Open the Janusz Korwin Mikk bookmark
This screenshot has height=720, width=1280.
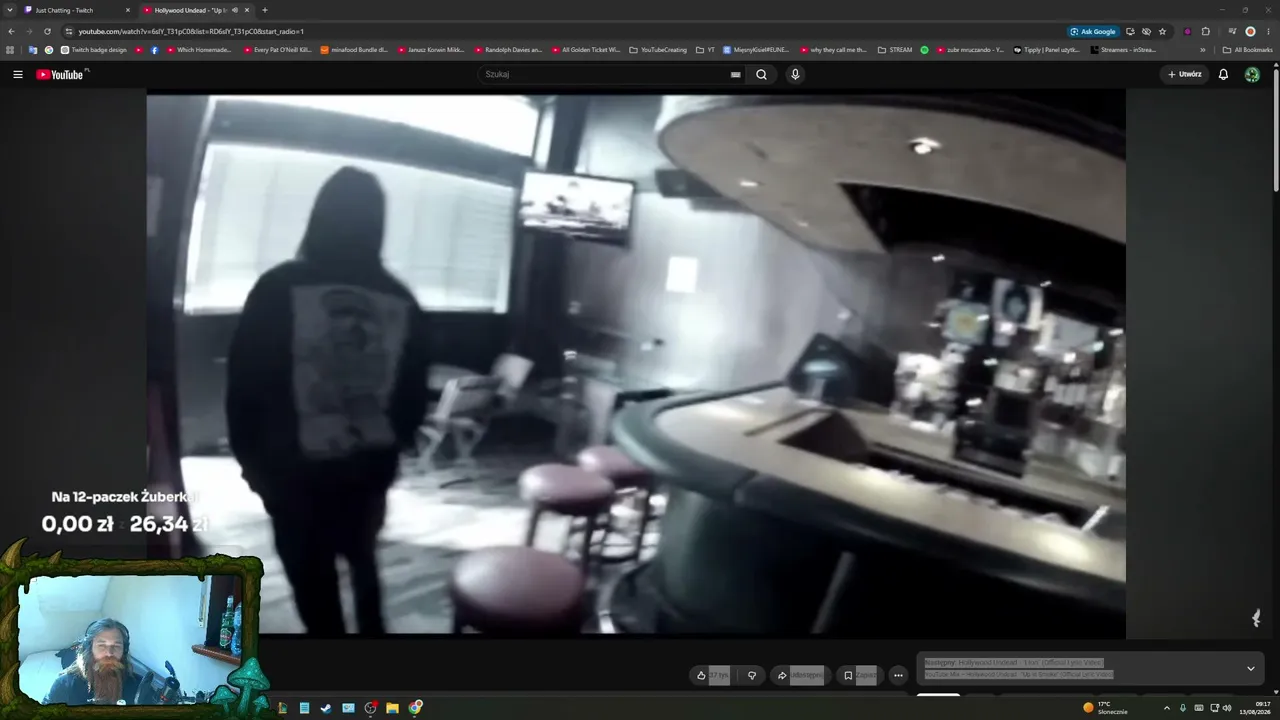point(431,50)
